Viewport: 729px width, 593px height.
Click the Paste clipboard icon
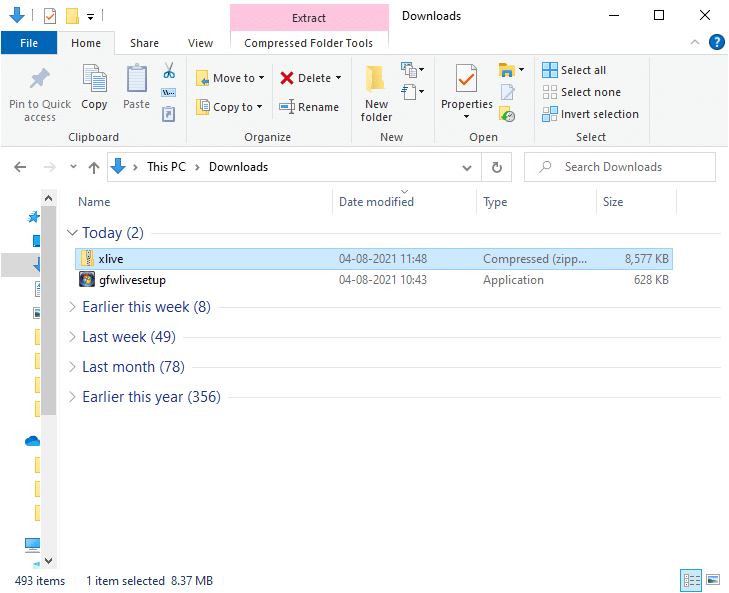136,80
